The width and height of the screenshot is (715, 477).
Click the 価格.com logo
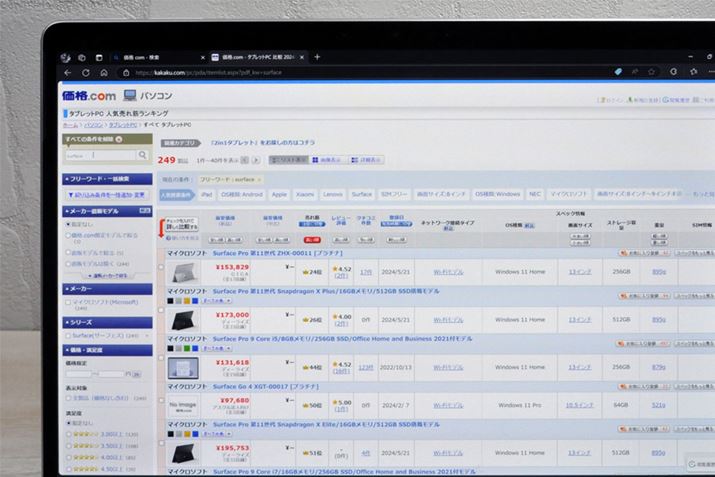89,96
